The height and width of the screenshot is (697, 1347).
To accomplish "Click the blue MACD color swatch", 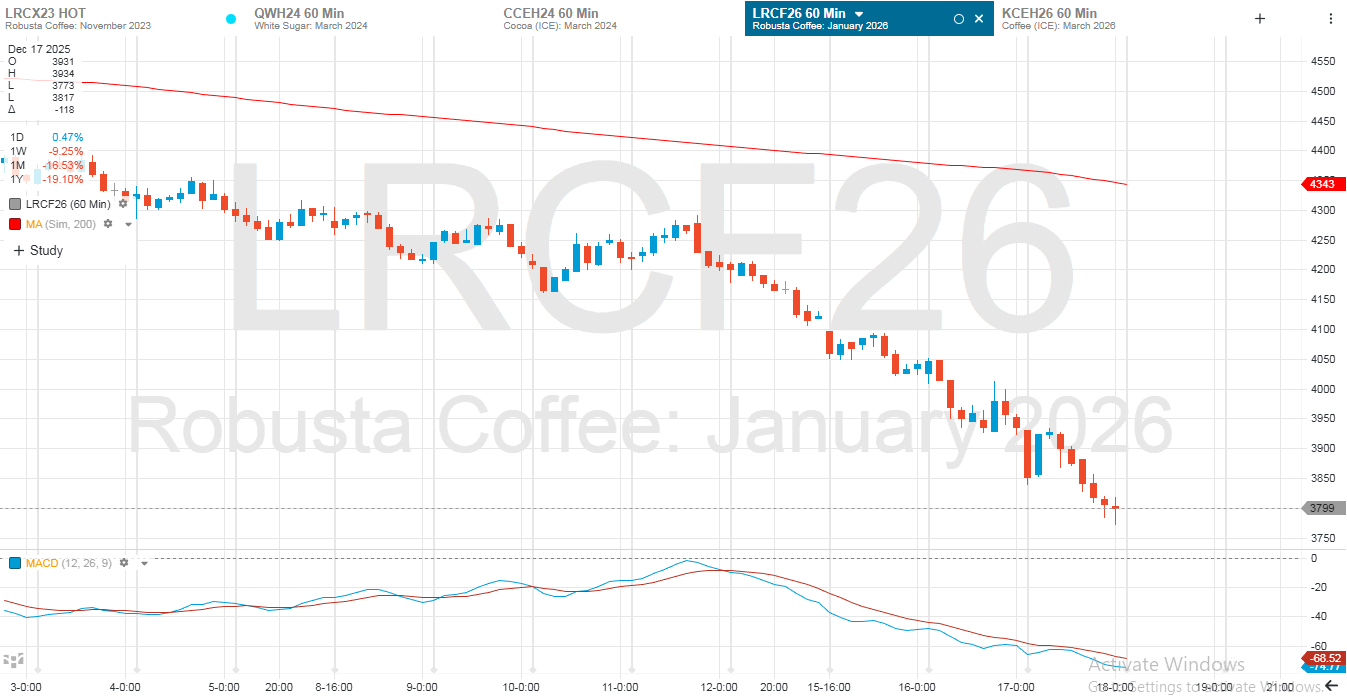I will 15,563.
